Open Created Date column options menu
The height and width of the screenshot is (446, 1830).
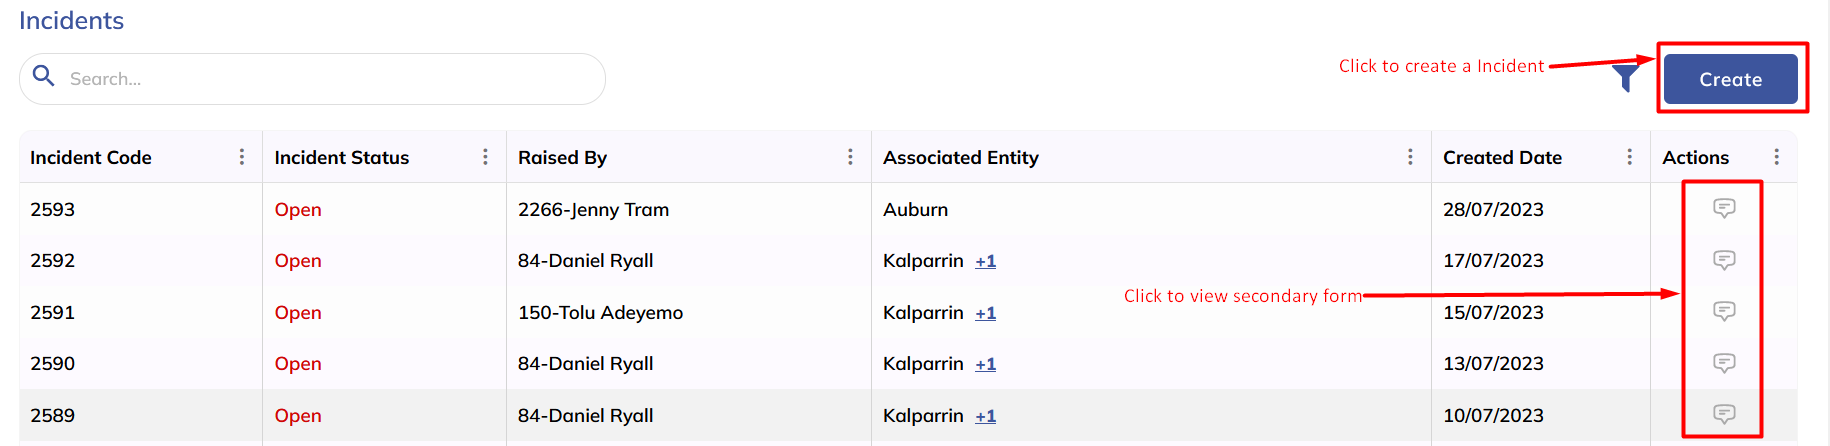click(x=1629, y=157)
